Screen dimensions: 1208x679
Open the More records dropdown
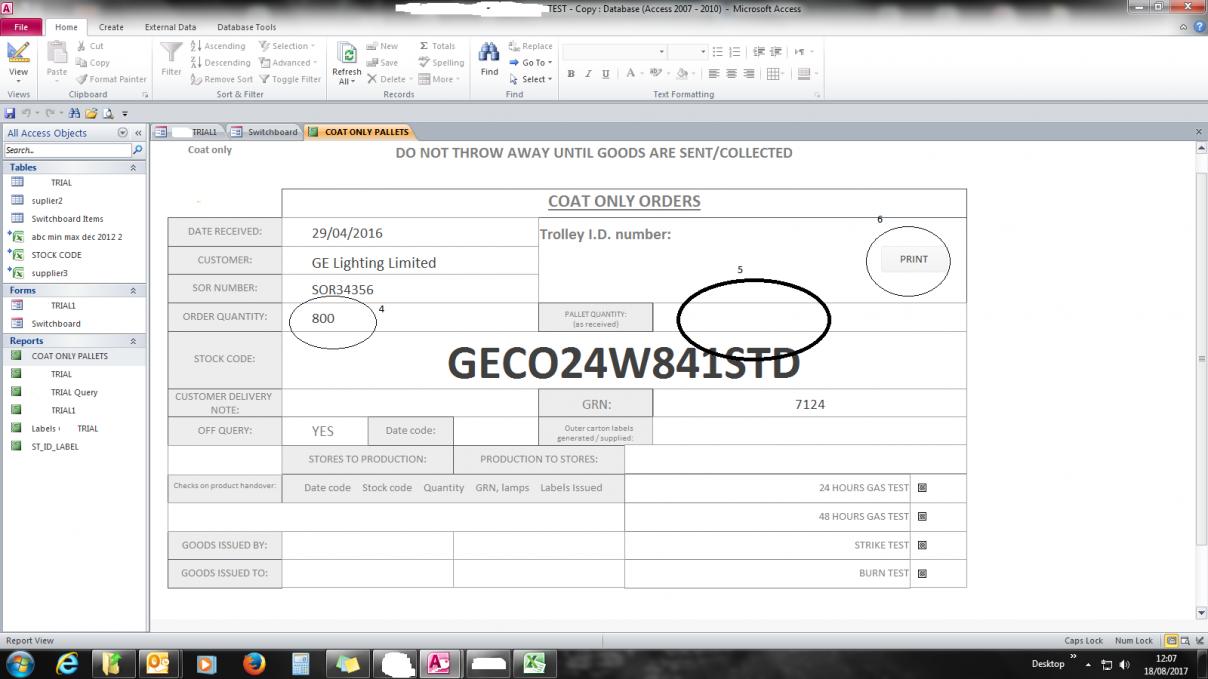pos(439,79)
